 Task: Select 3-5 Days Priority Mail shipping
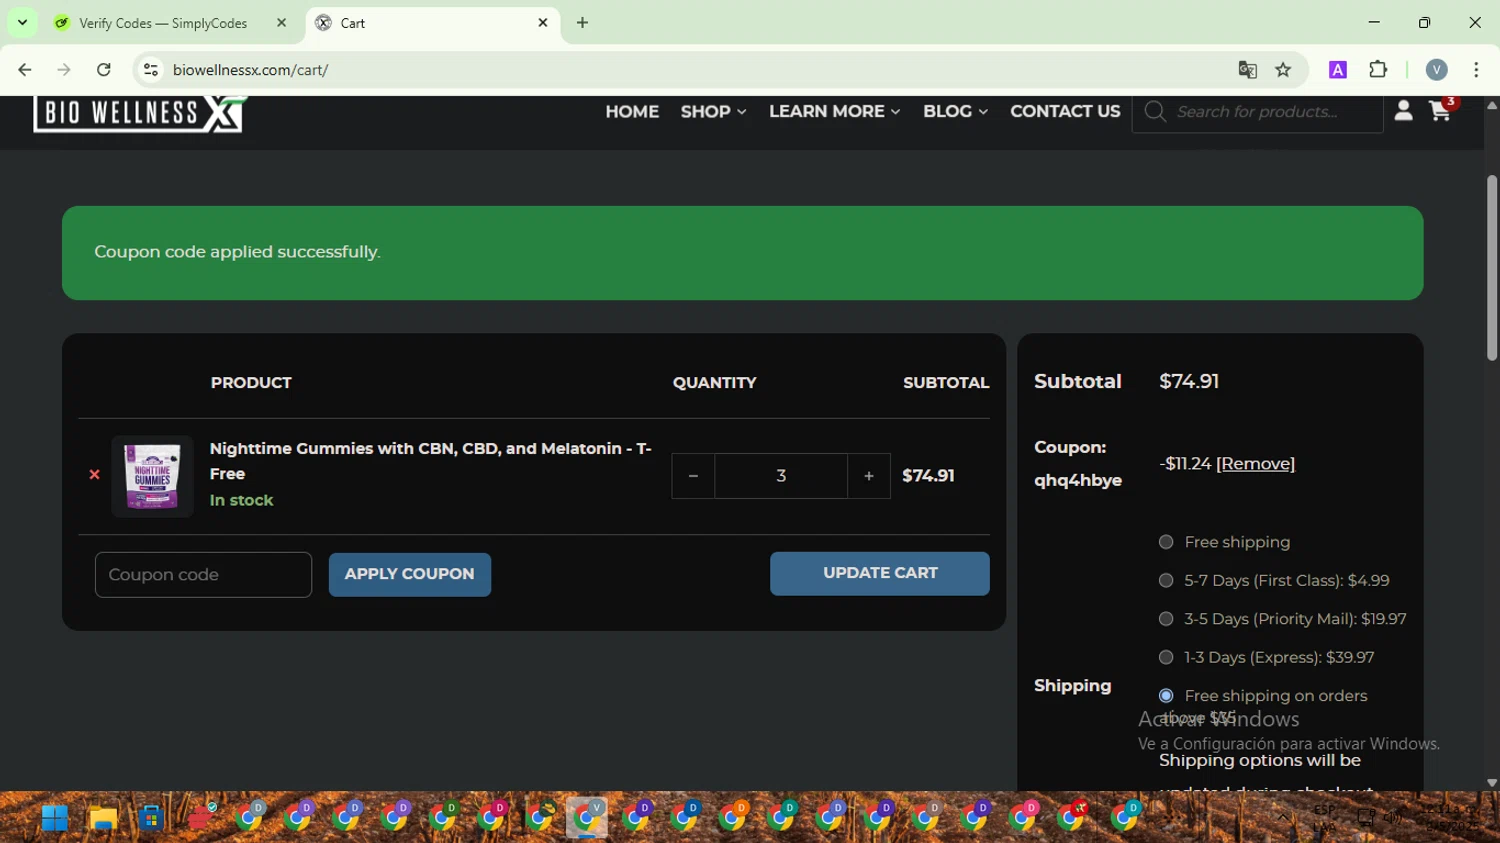pos(1166,619)
